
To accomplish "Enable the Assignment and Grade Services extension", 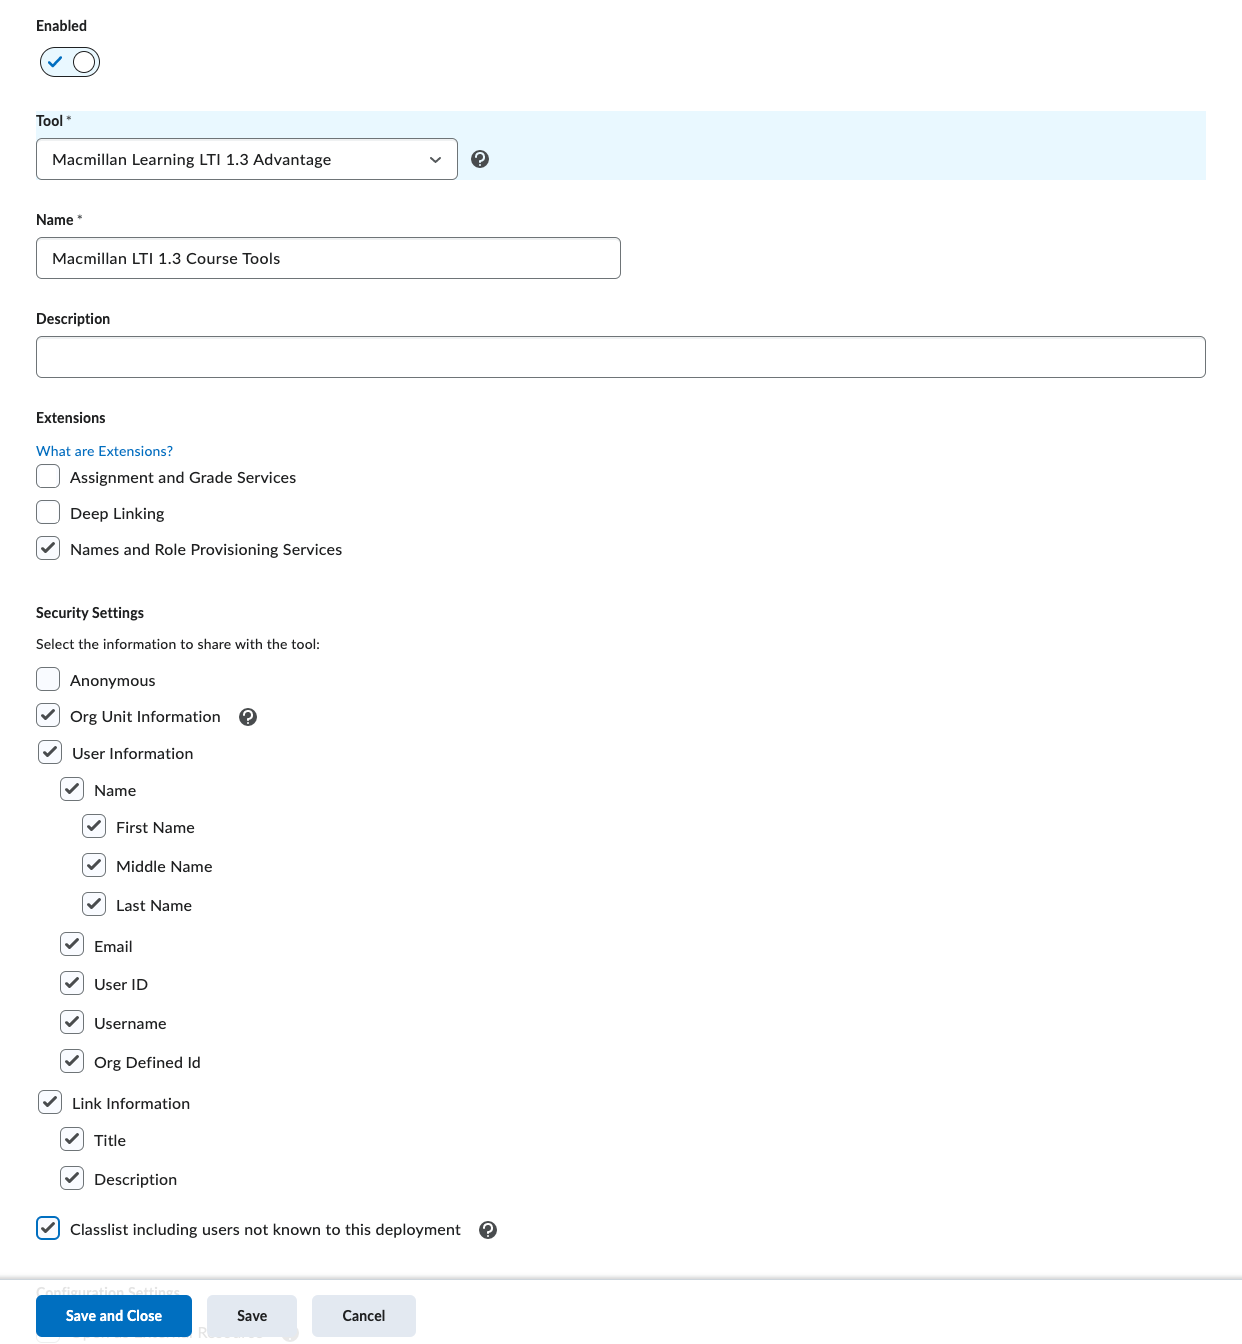I will 48,476.
